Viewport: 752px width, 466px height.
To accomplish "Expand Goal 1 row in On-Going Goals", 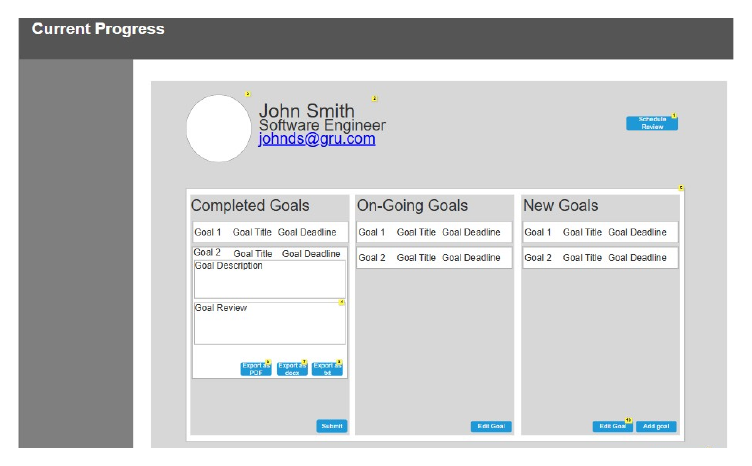I will [435, 232].
